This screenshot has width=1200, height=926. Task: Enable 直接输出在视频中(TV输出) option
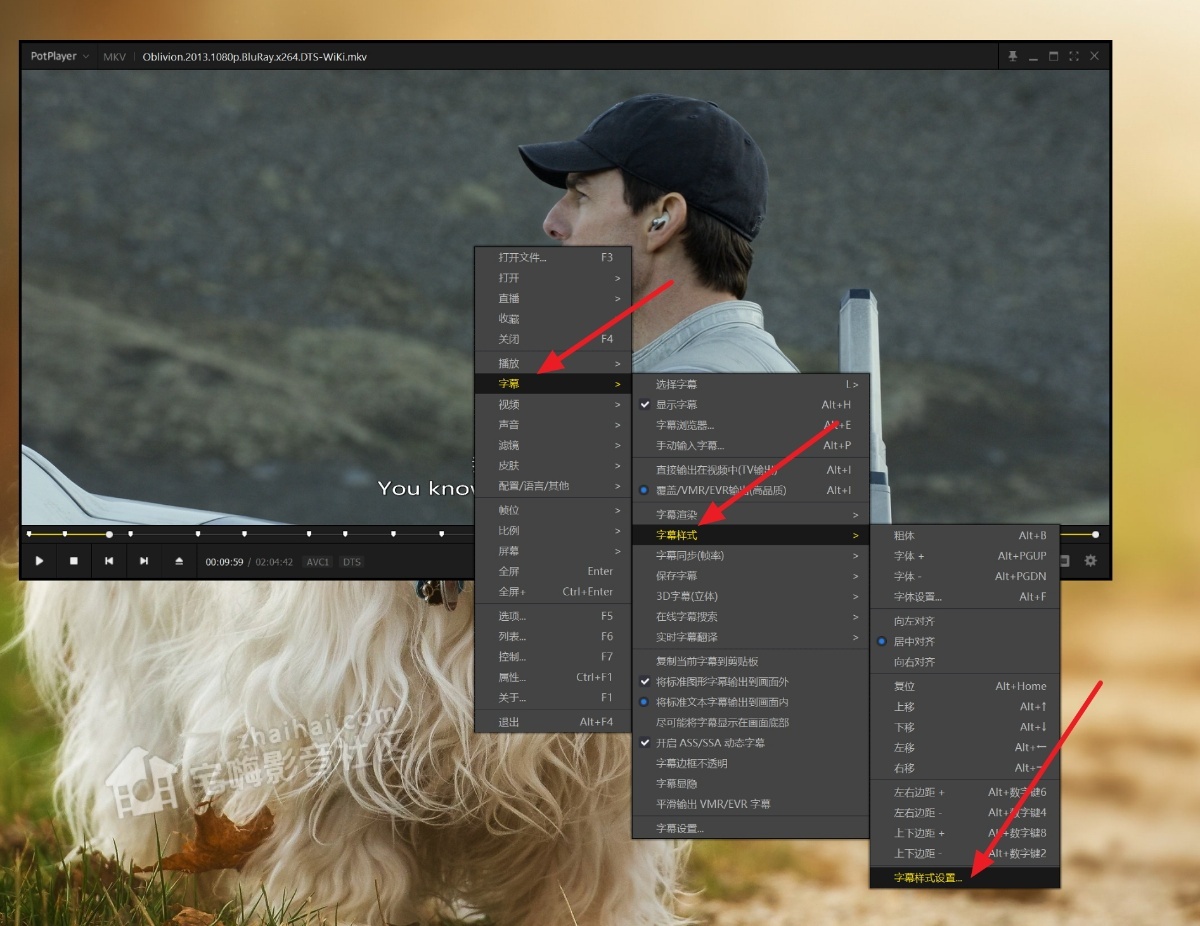coord(751,470)
